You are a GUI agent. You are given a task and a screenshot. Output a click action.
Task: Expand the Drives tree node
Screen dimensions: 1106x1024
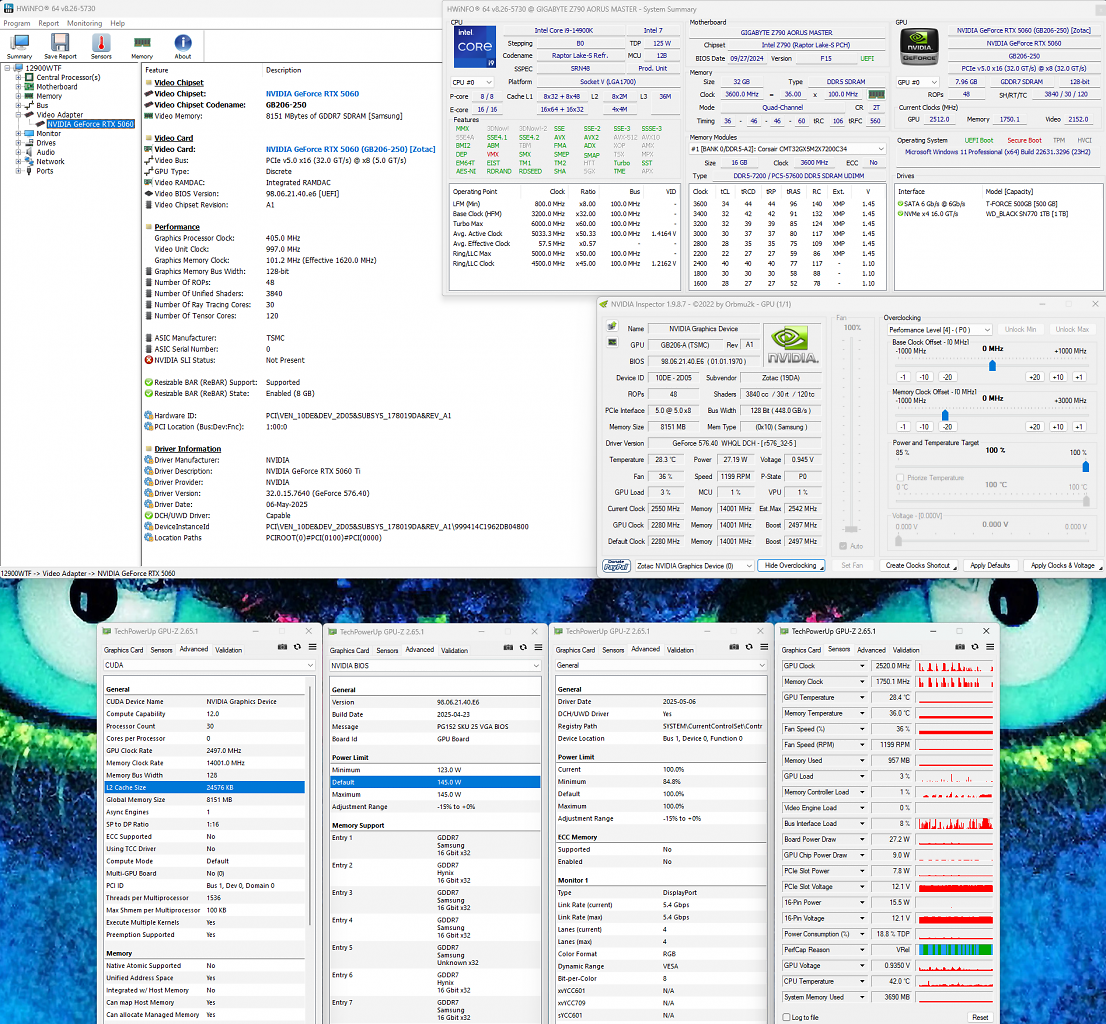click(x=18, y=142)
